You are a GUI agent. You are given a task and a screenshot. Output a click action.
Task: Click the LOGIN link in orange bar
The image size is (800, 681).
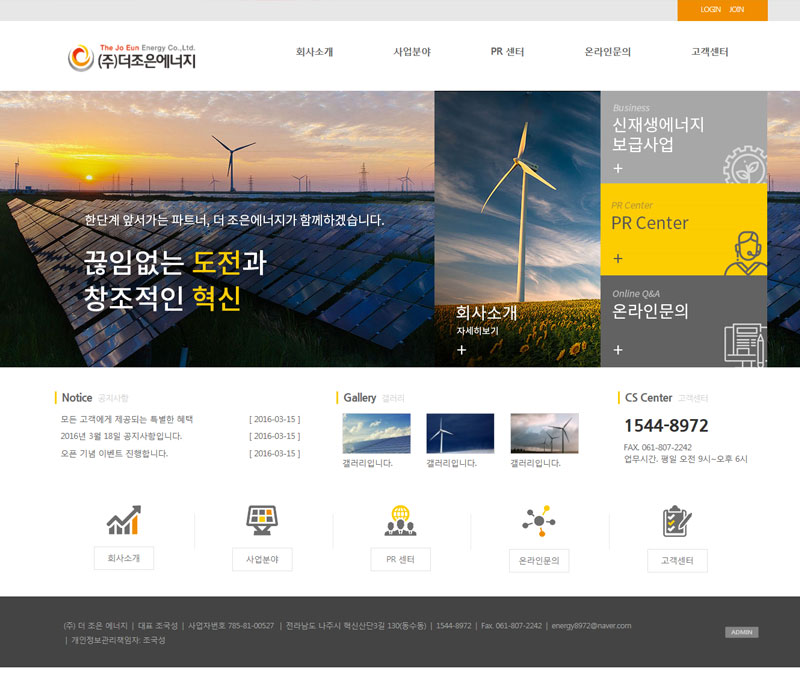[710, 9]
